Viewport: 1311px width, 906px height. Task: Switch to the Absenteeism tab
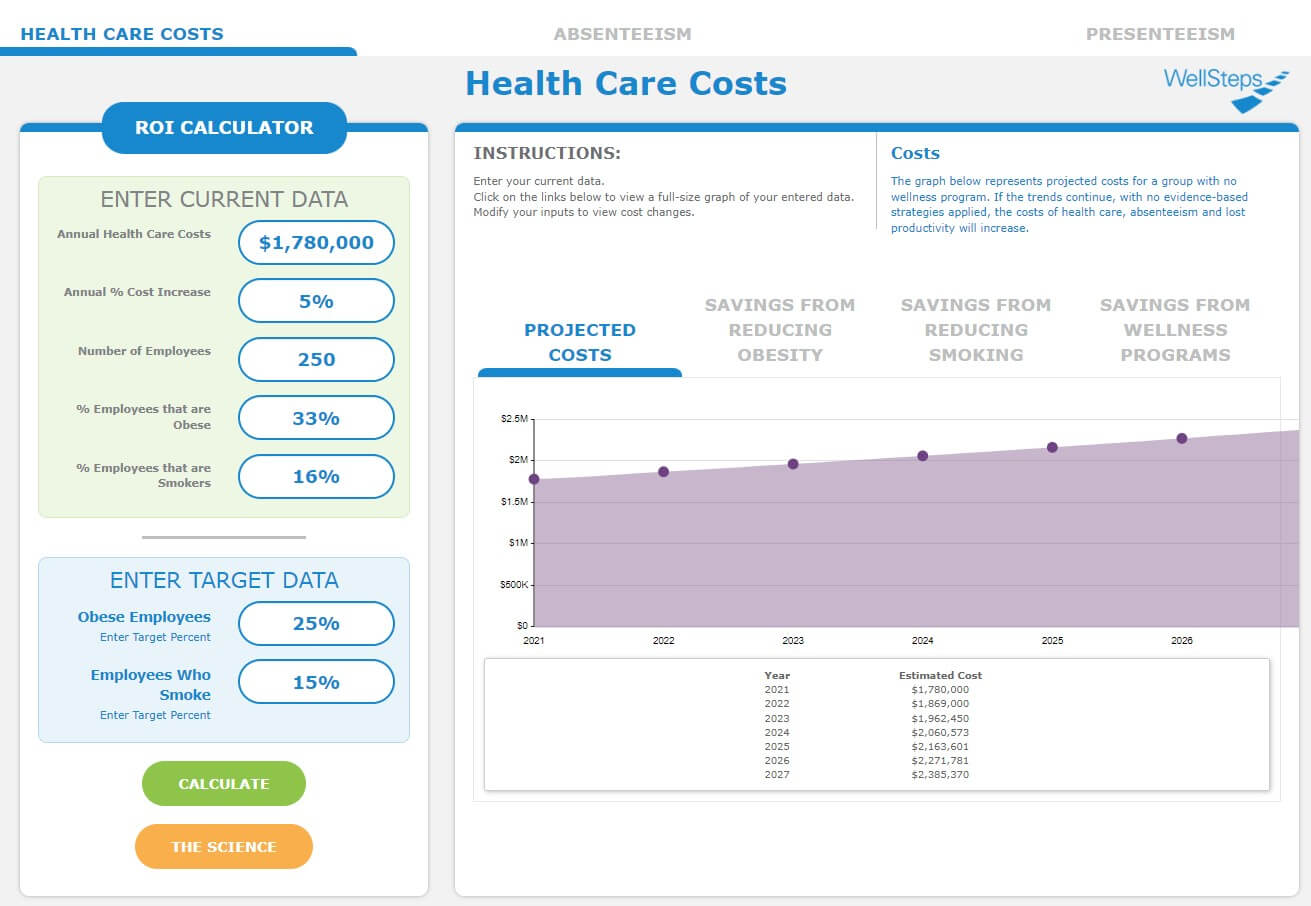point(622,34)
